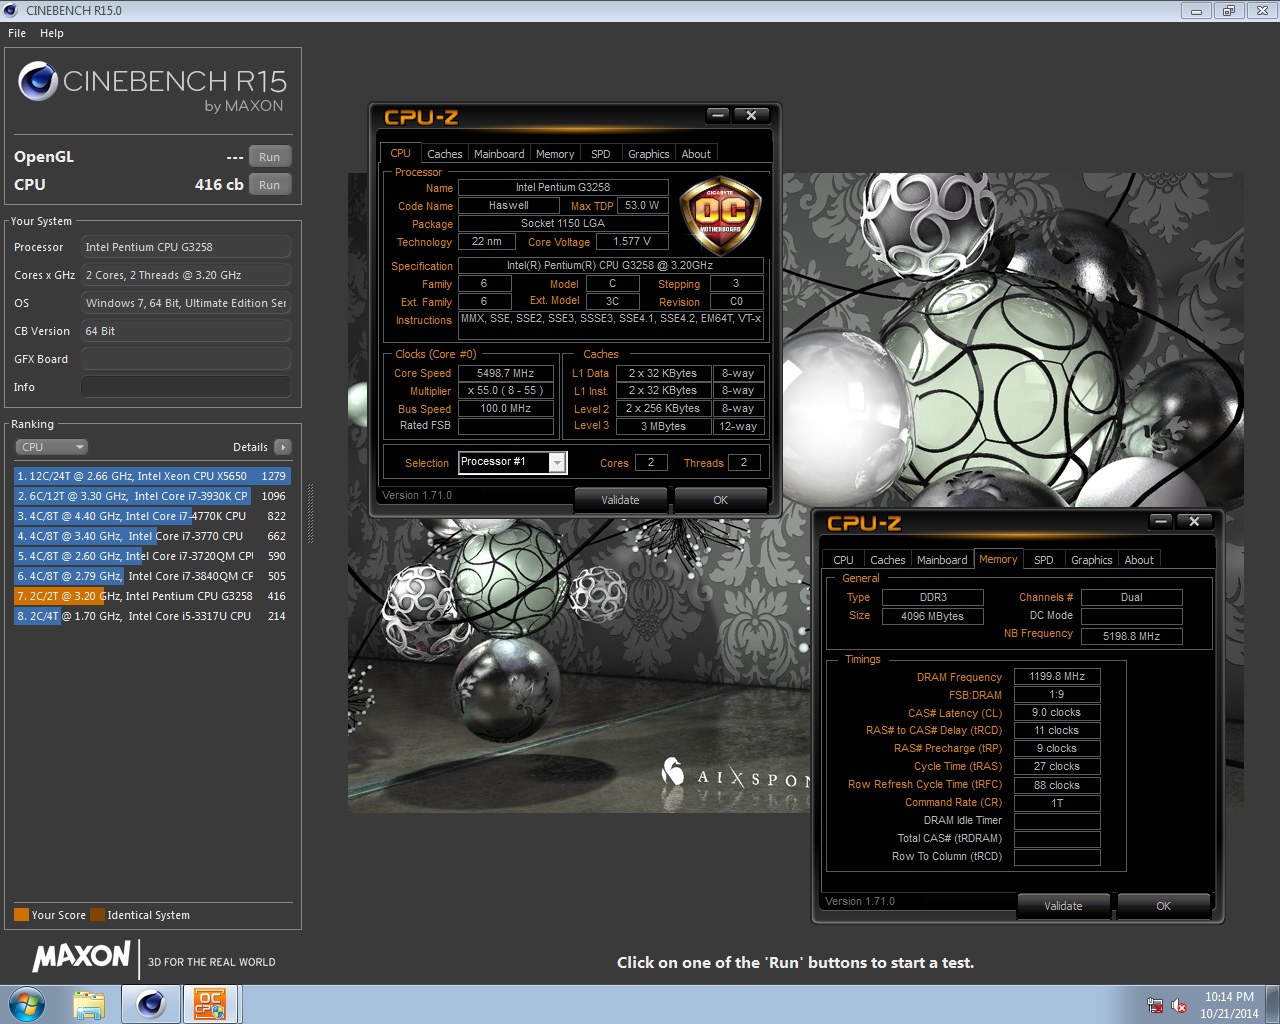Minimize the CPU-Z Memory window
Image resolution: width=1280 pixels, height=1024 pixels.
pyautogui.click(x=1161, y=521)
